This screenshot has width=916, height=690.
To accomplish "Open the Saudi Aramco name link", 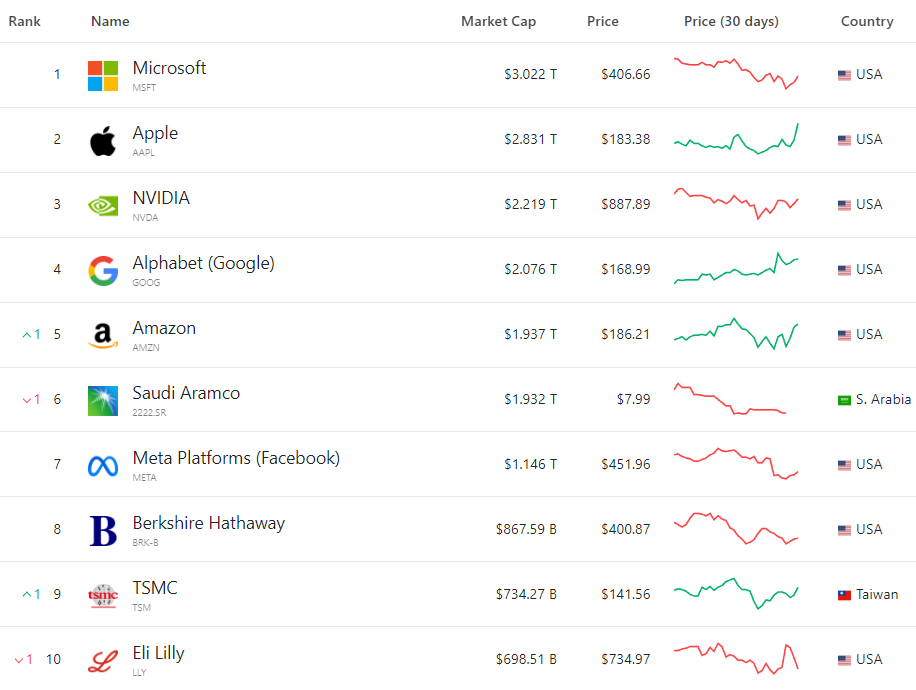I will 186,393.
